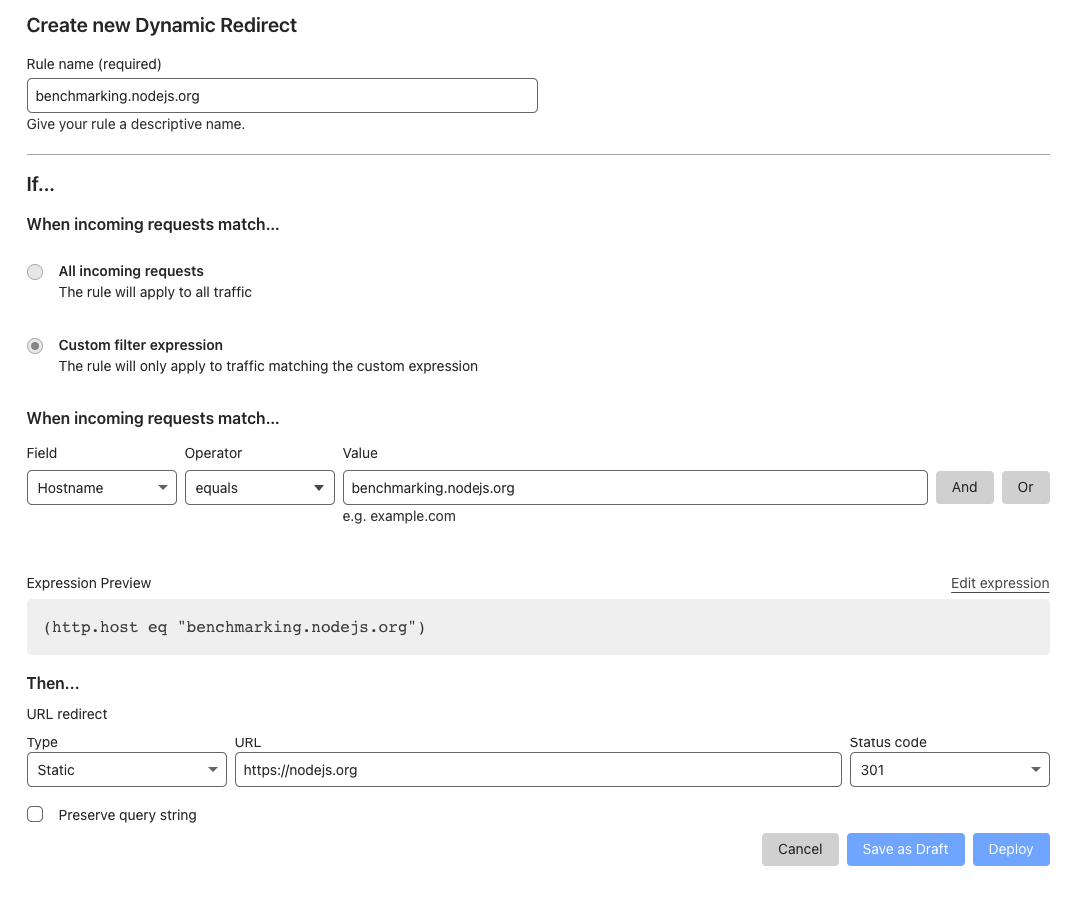Click into the Rule name input field

tap(282, 96)
